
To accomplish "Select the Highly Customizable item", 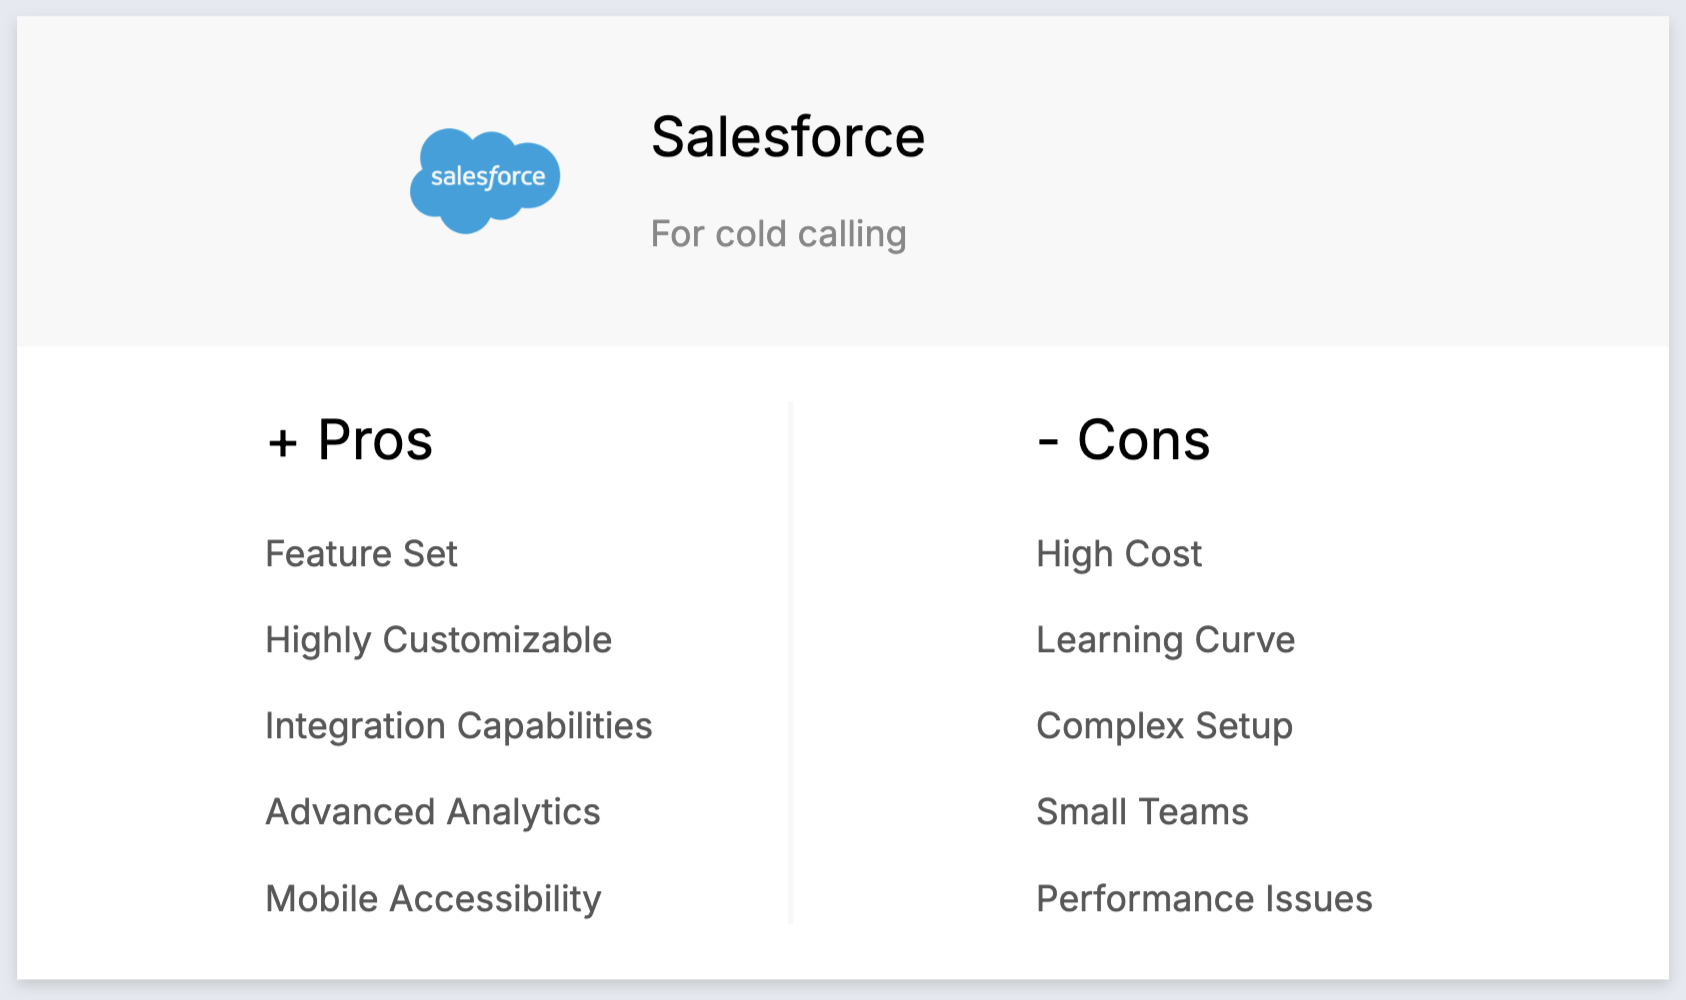I will coord(438,640).
